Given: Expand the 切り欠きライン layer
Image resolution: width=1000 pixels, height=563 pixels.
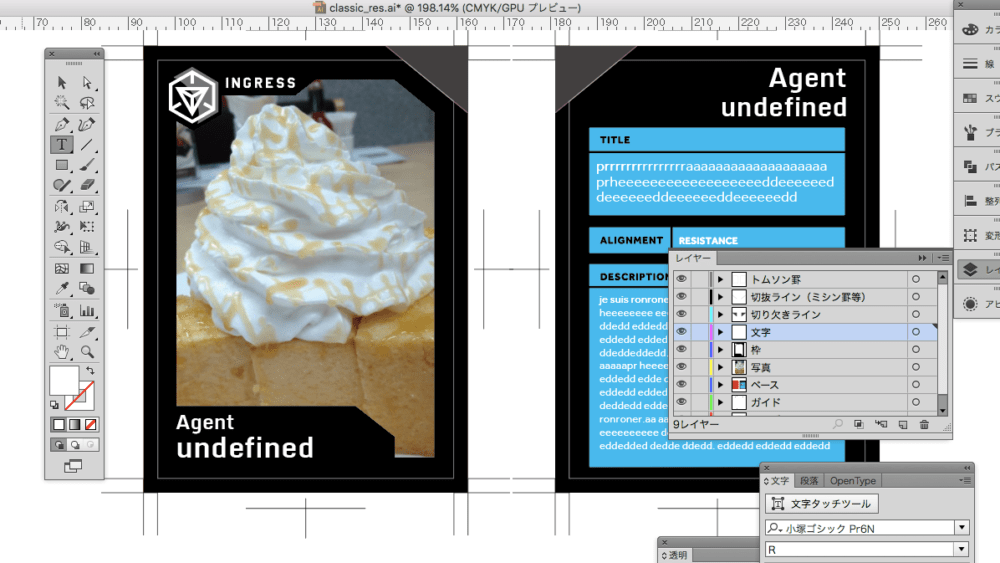Looking at the screenshot, I should tap(720, 314).
